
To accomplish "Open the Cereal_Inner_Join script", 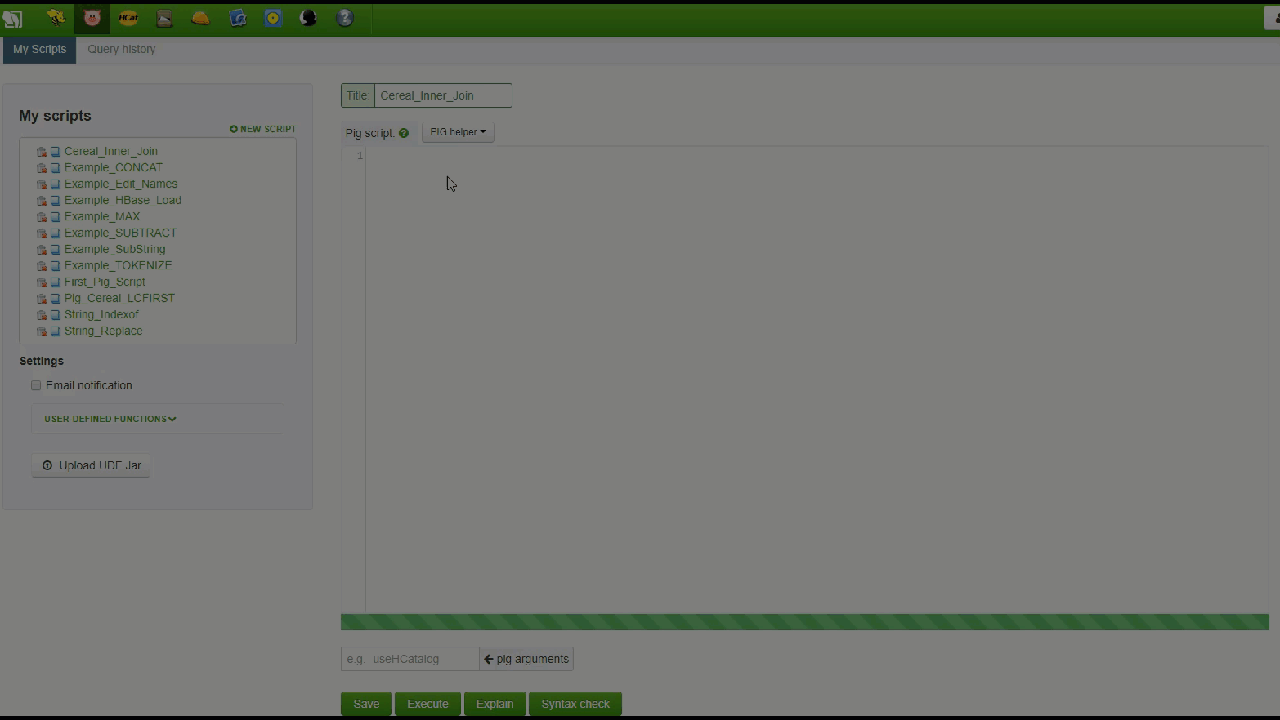I will [x=111, y=152].
